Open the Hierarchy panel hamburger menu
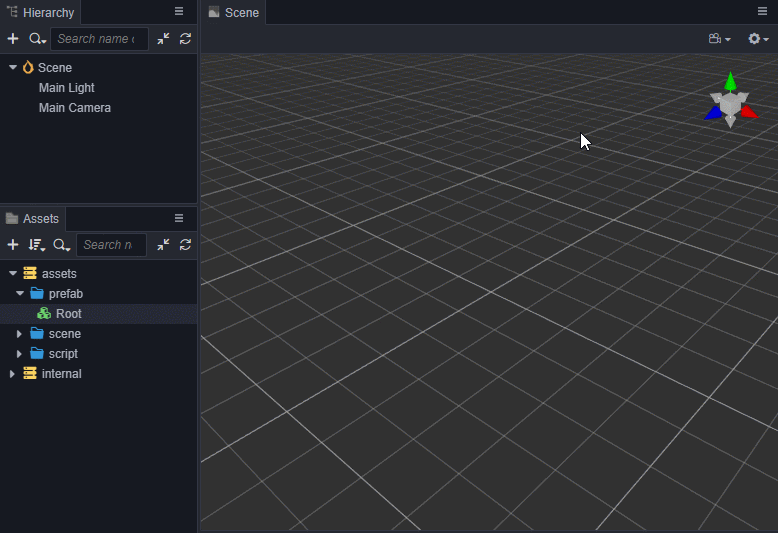Screen dimensions: 778x533 tap(179, 12)
